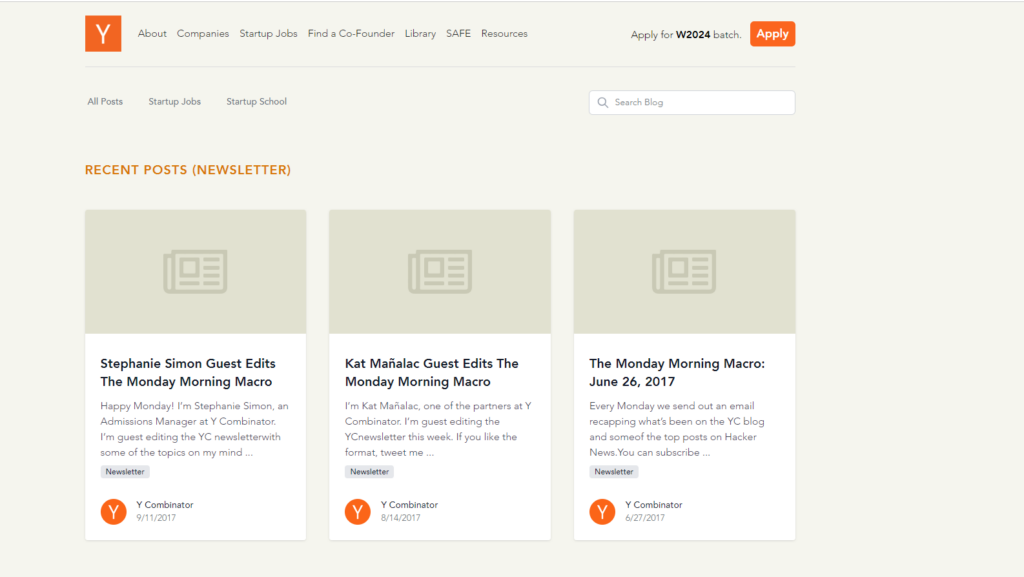
Task: Click the search magnifier icon
Action: tap(603, 102)
